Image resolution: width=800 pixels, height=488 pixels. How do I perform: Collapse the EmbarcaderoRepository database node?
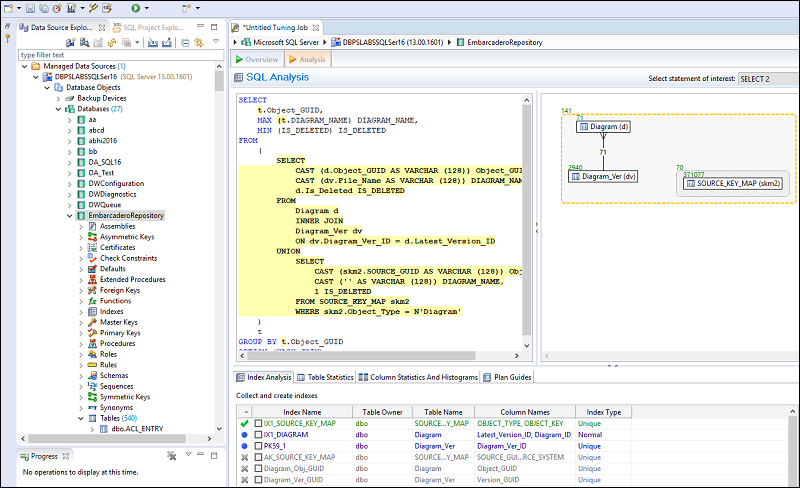70,216
